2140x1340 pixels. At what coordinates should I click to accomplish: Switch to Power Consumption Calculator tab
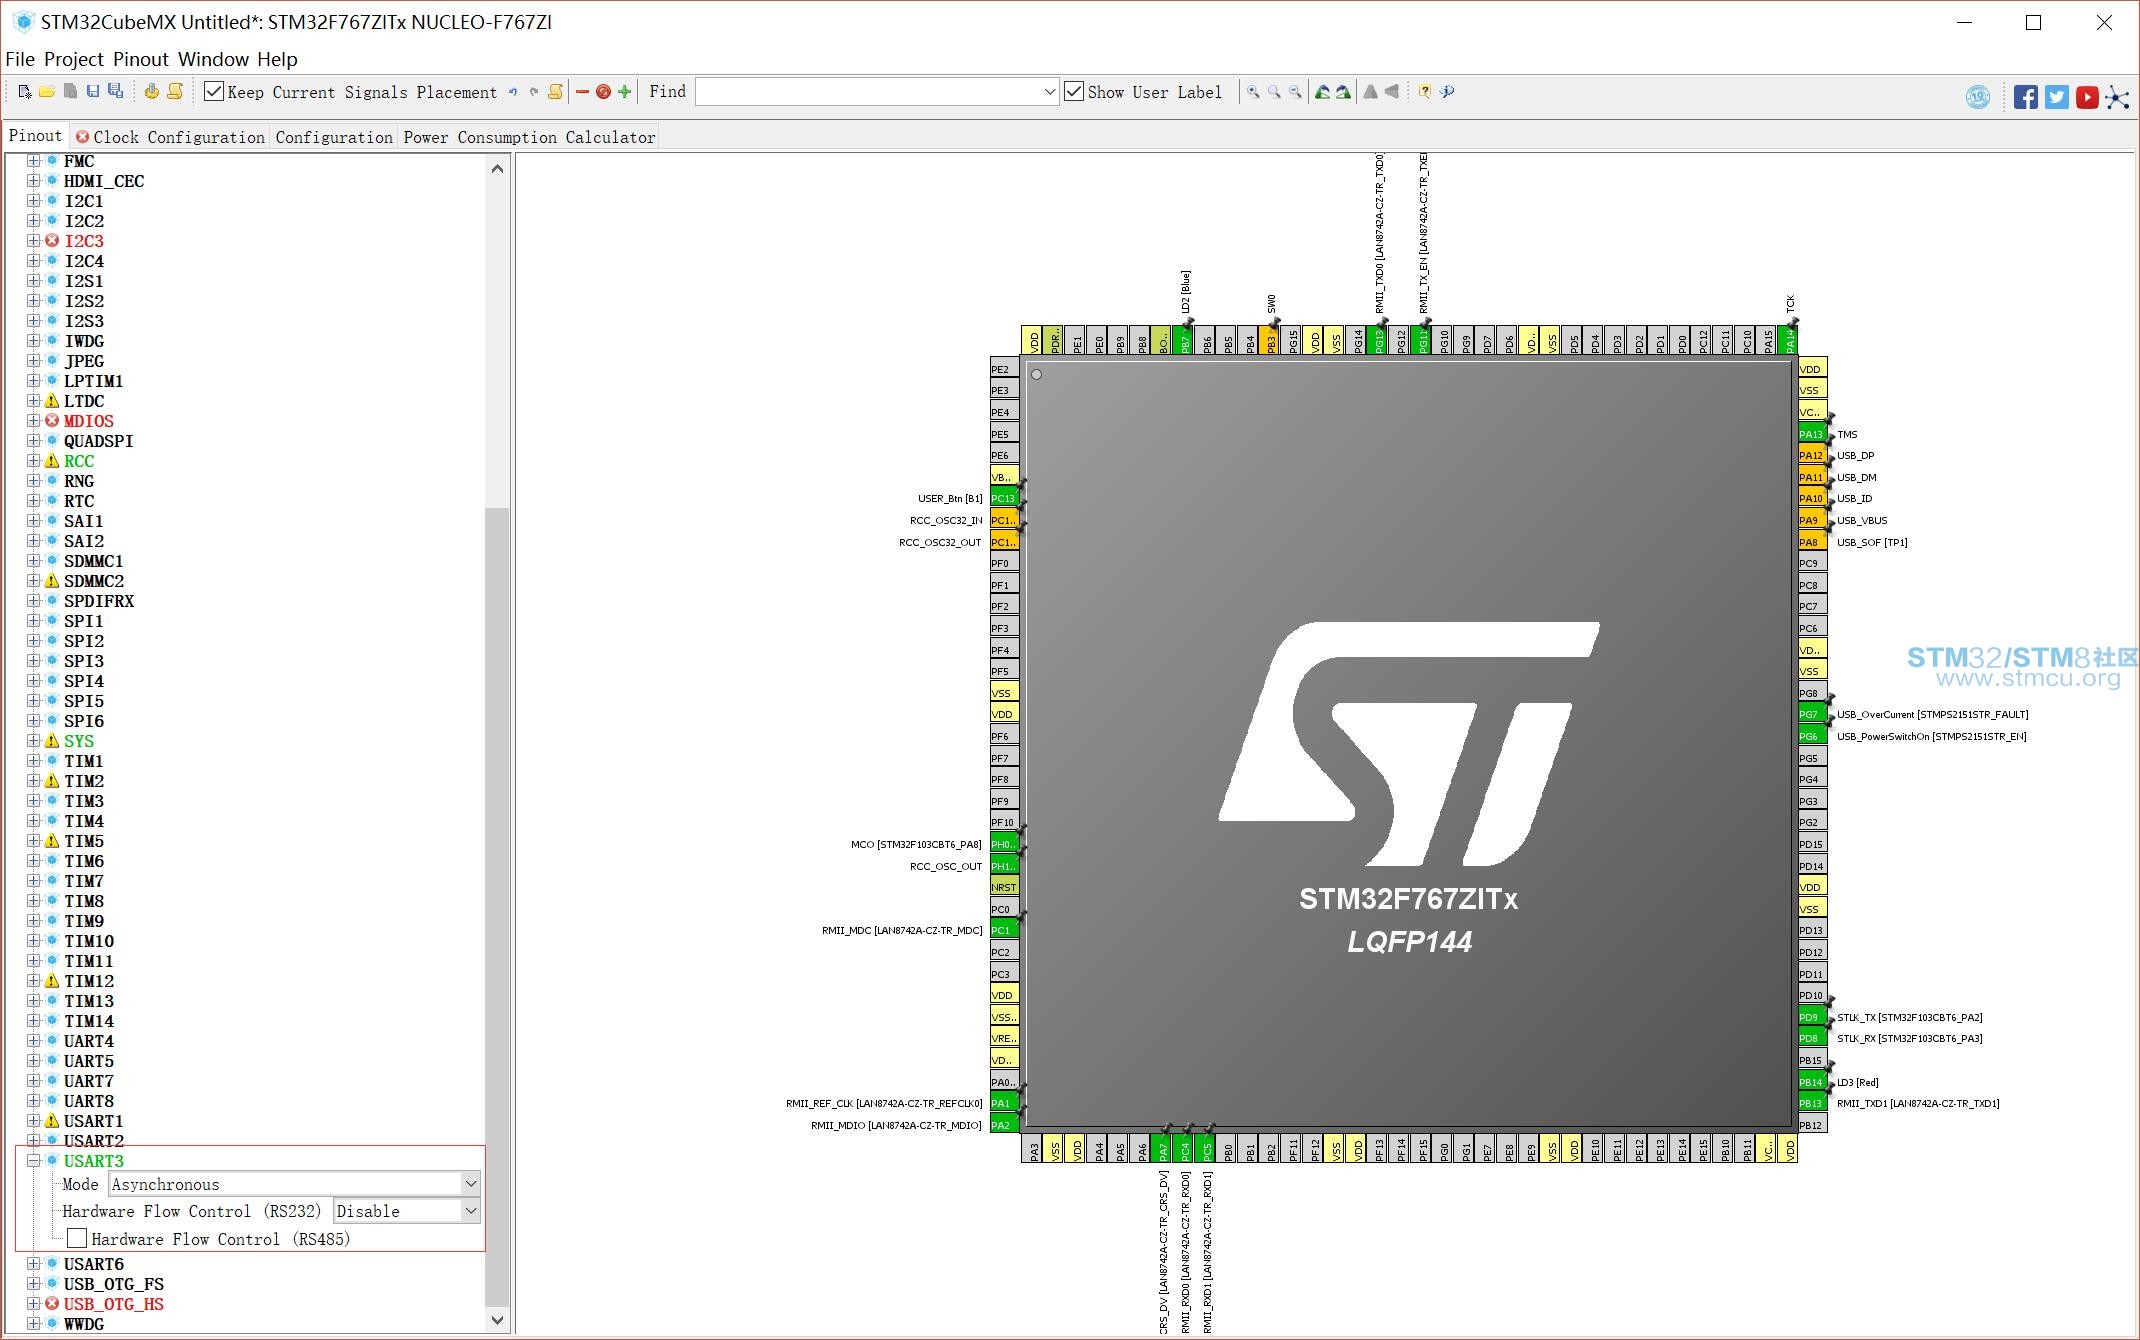529,137
